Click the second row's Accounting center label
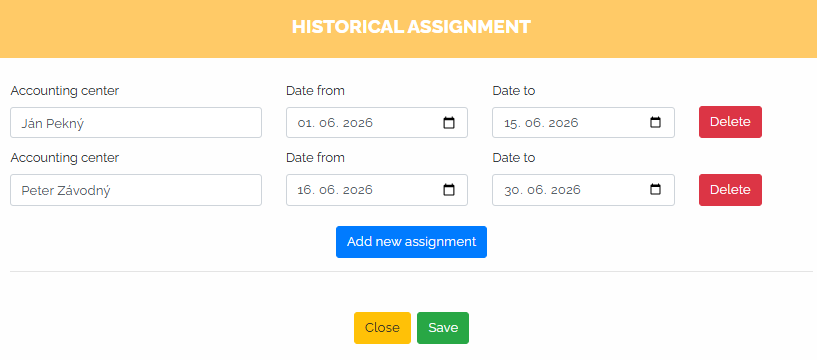The width and height of the screenshot is (817, 360). coord(65,157)
